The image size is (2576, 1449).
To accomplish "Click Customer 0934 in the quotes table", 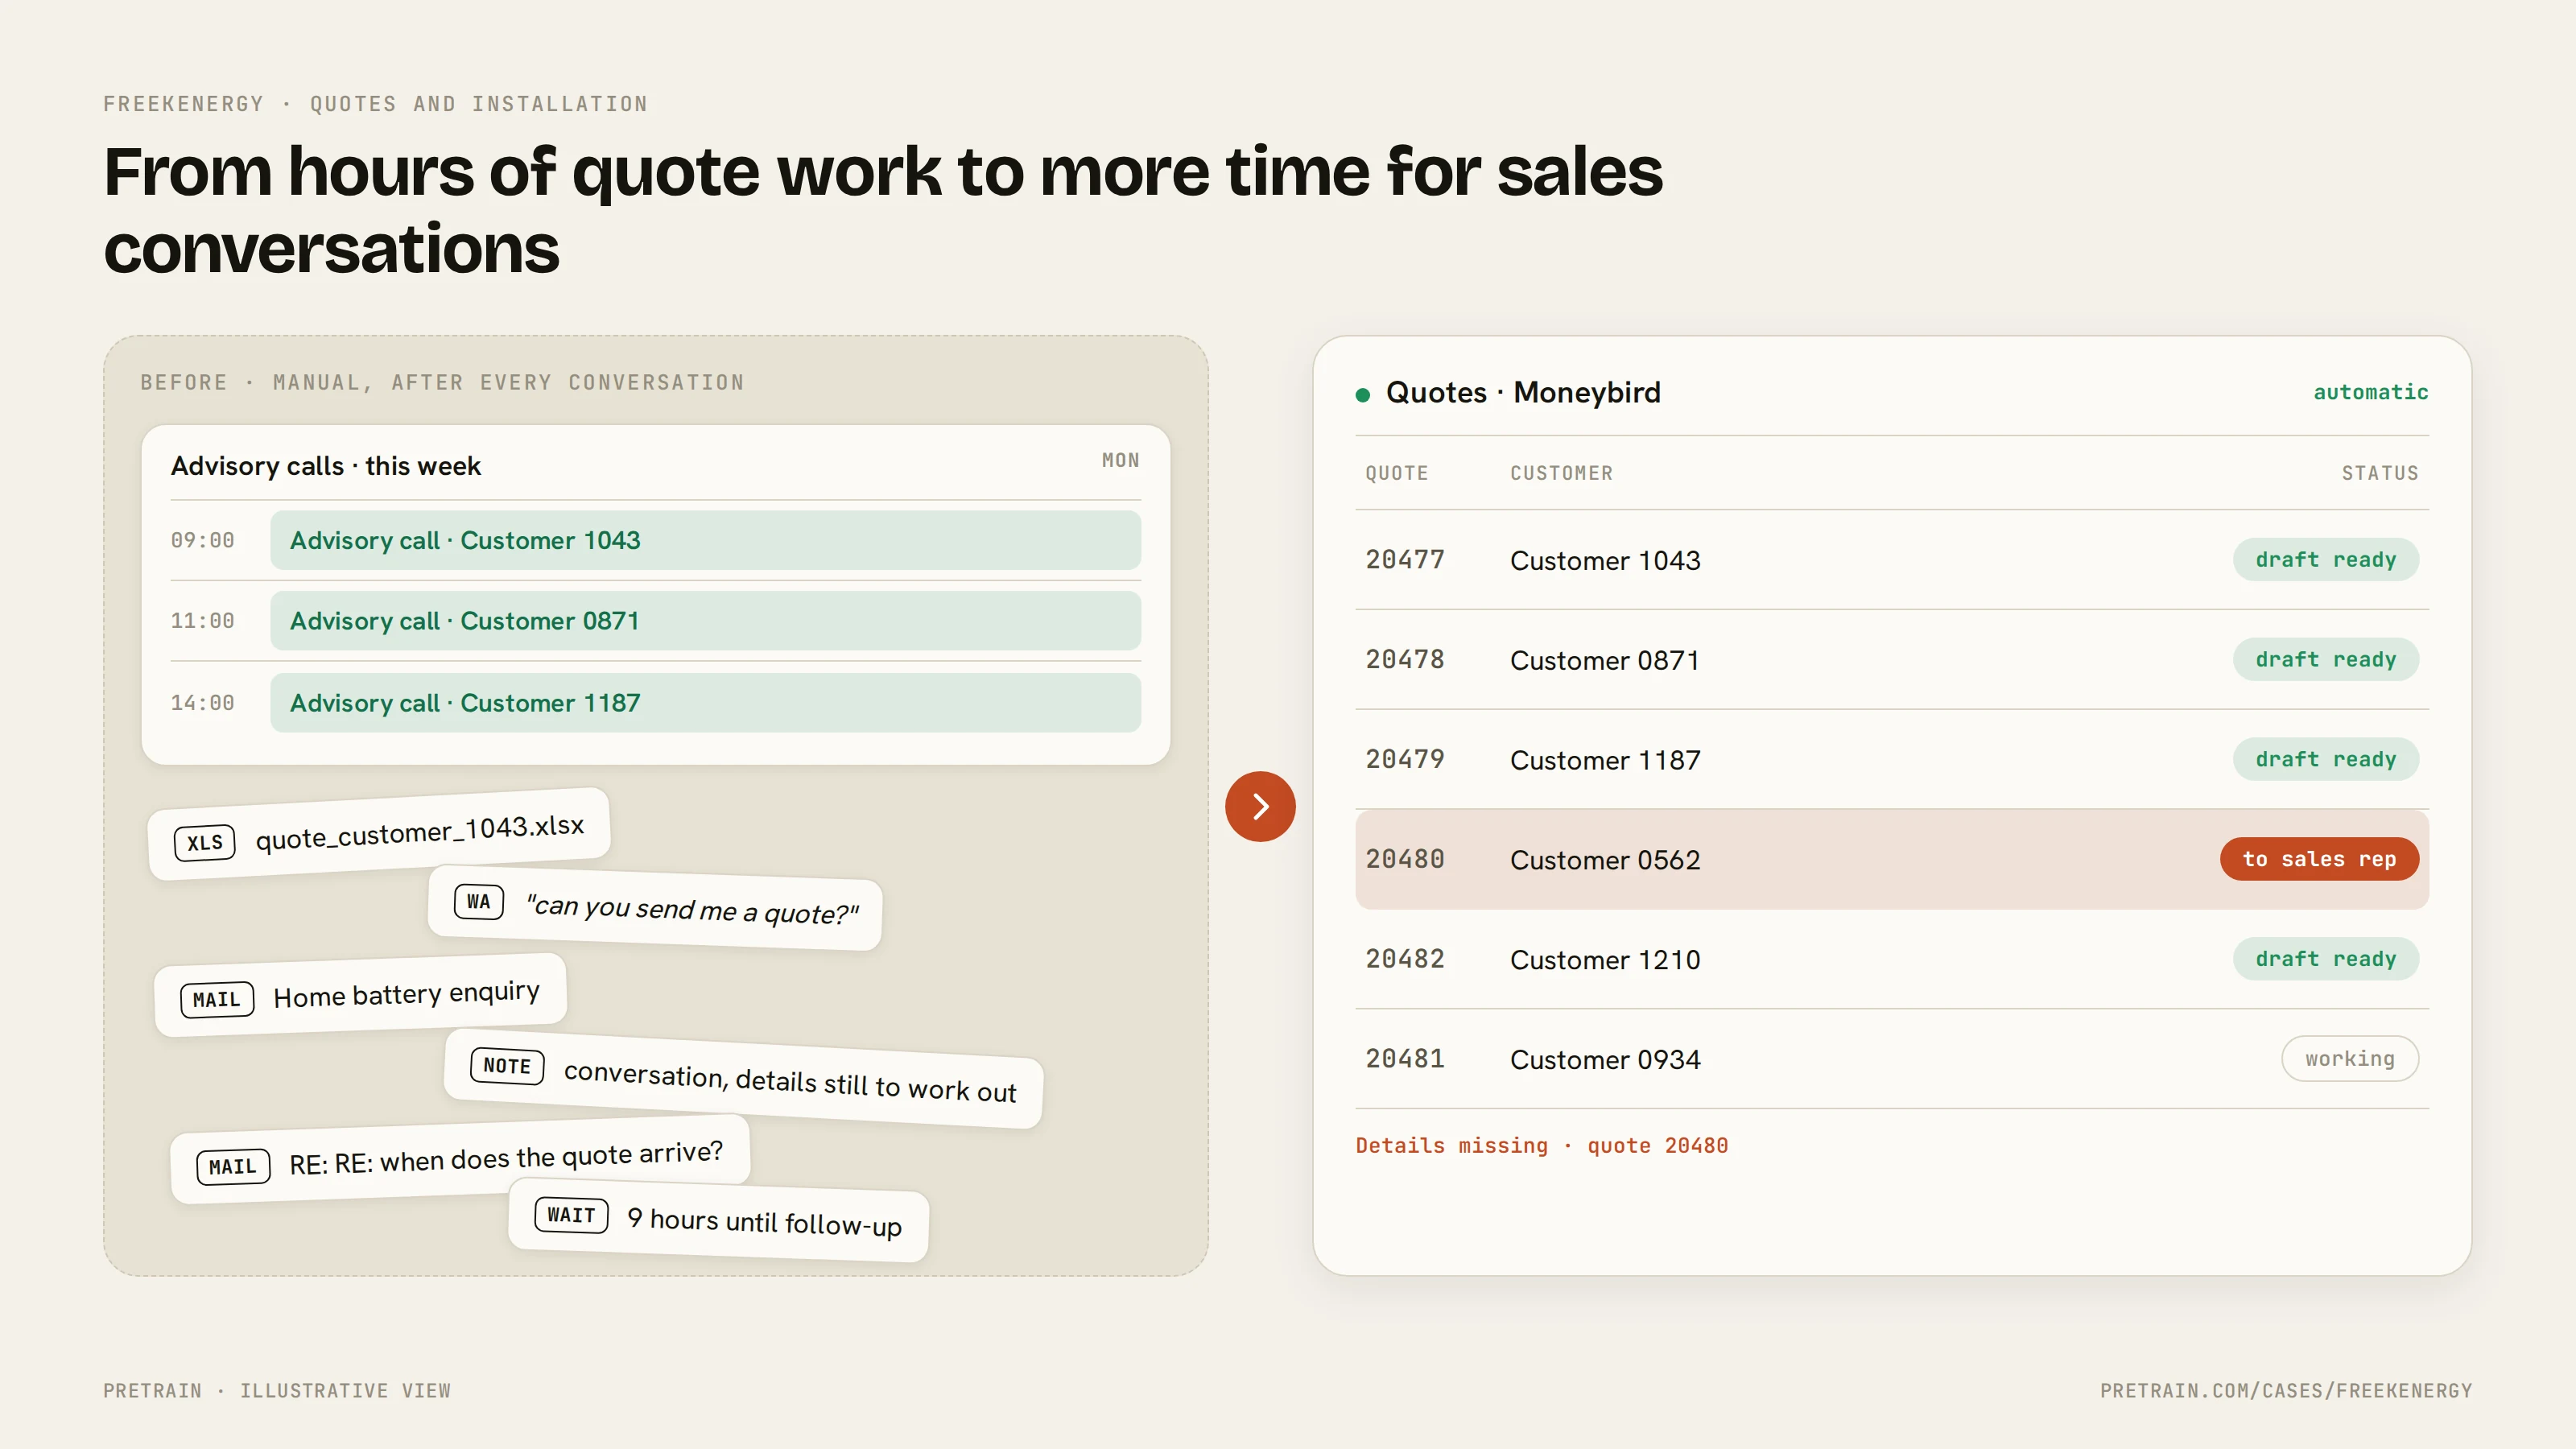I will coord(1605,1060).
